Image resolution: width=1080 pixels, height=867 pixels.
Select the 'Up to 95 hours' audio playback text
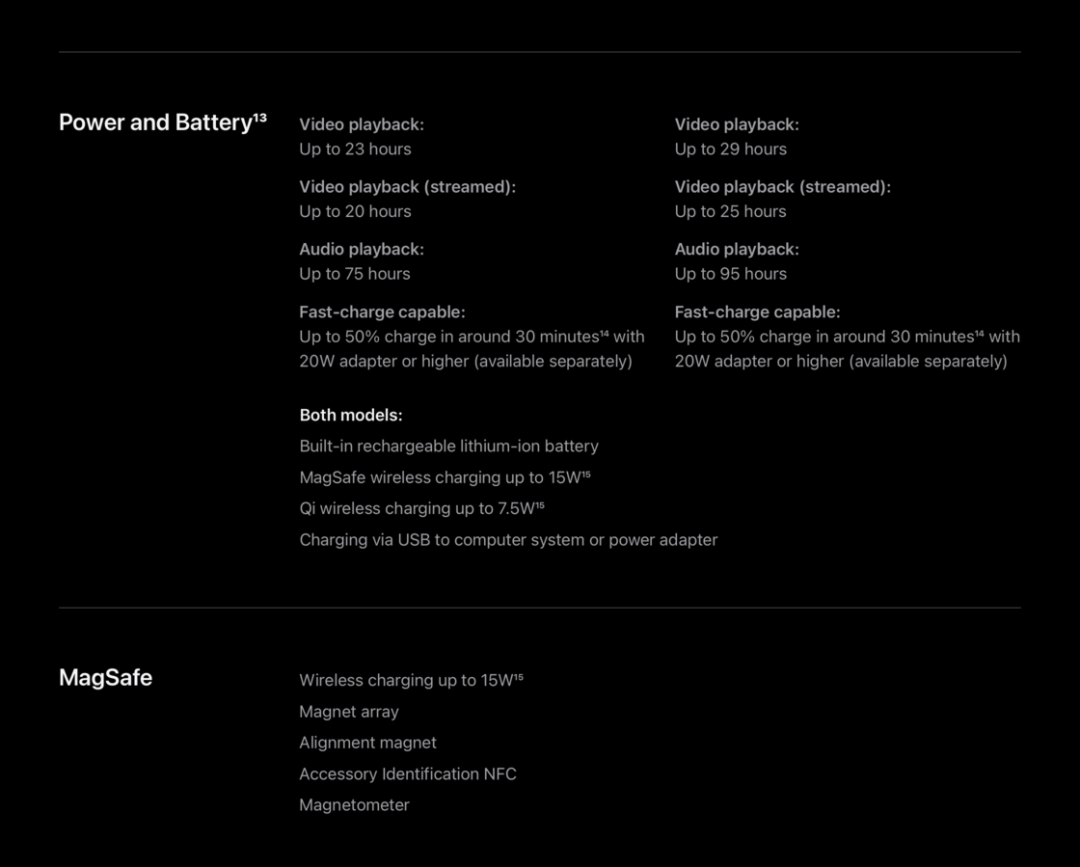(x=730, y=274)
